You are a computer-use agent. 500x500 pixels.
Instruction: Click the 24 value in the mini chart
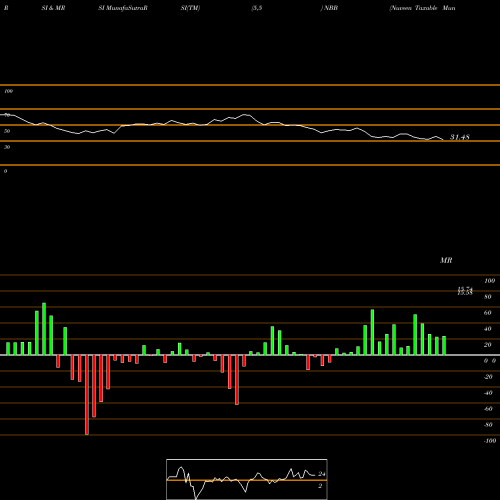[x=322, y=474]
